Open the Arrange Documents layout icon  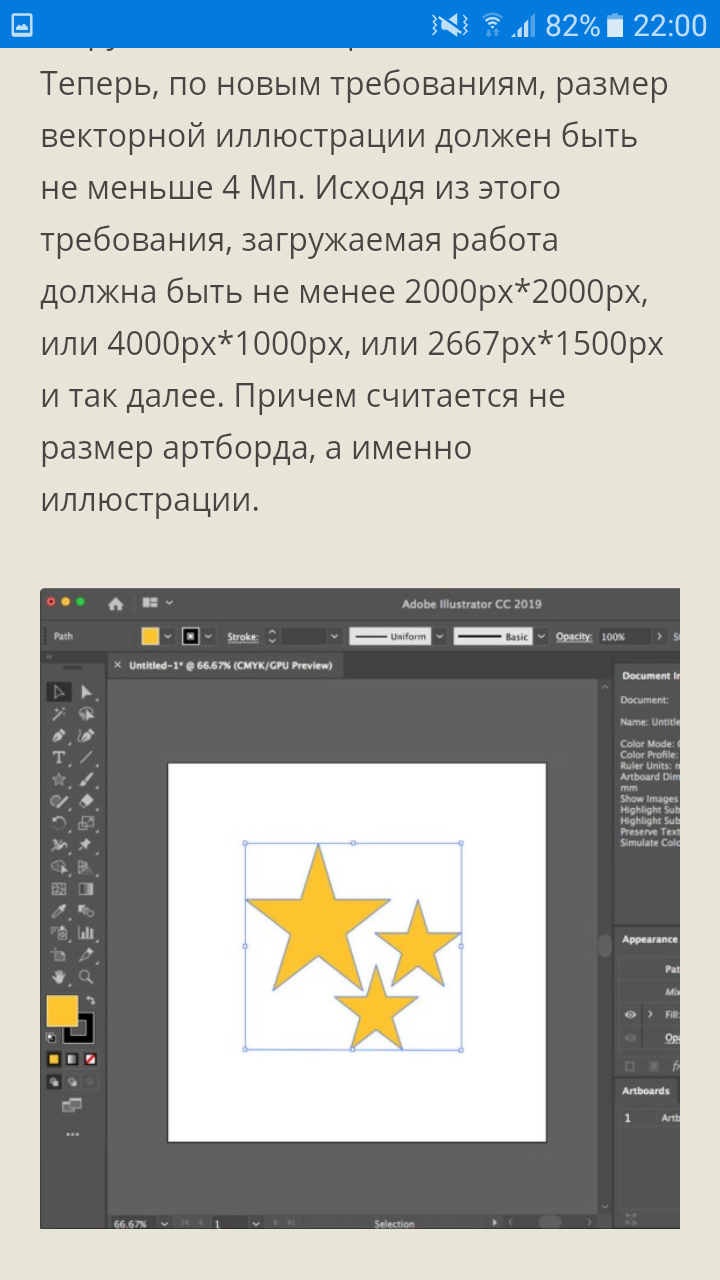[151, 603]
